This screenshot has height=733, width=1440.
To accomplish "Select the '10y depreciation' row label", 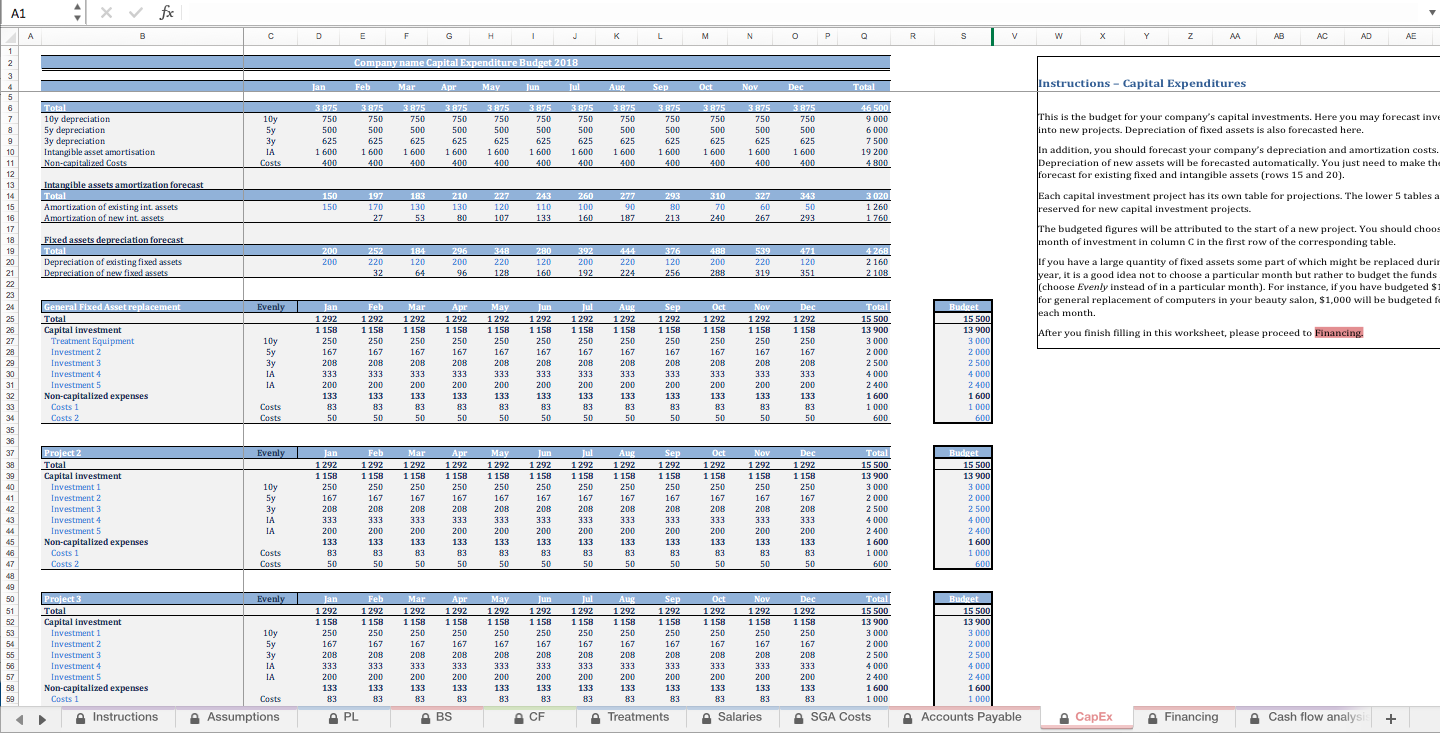I will [x=77, y=119].
